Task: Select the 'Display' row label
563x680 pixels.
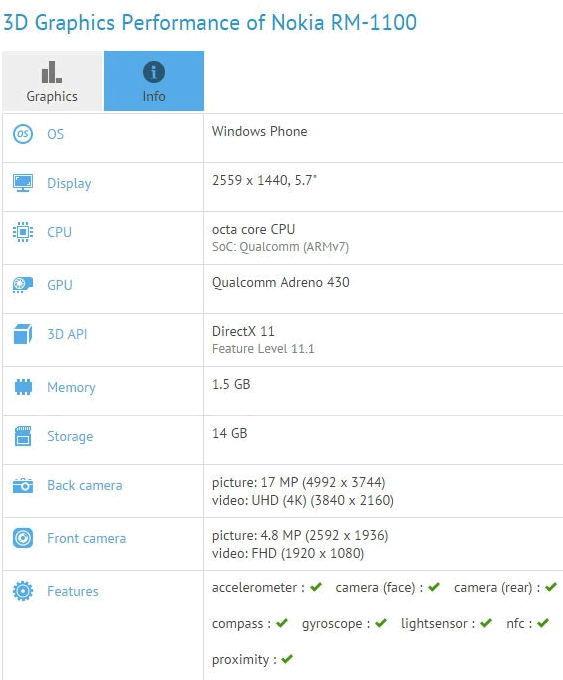Action: coord(69,183)
